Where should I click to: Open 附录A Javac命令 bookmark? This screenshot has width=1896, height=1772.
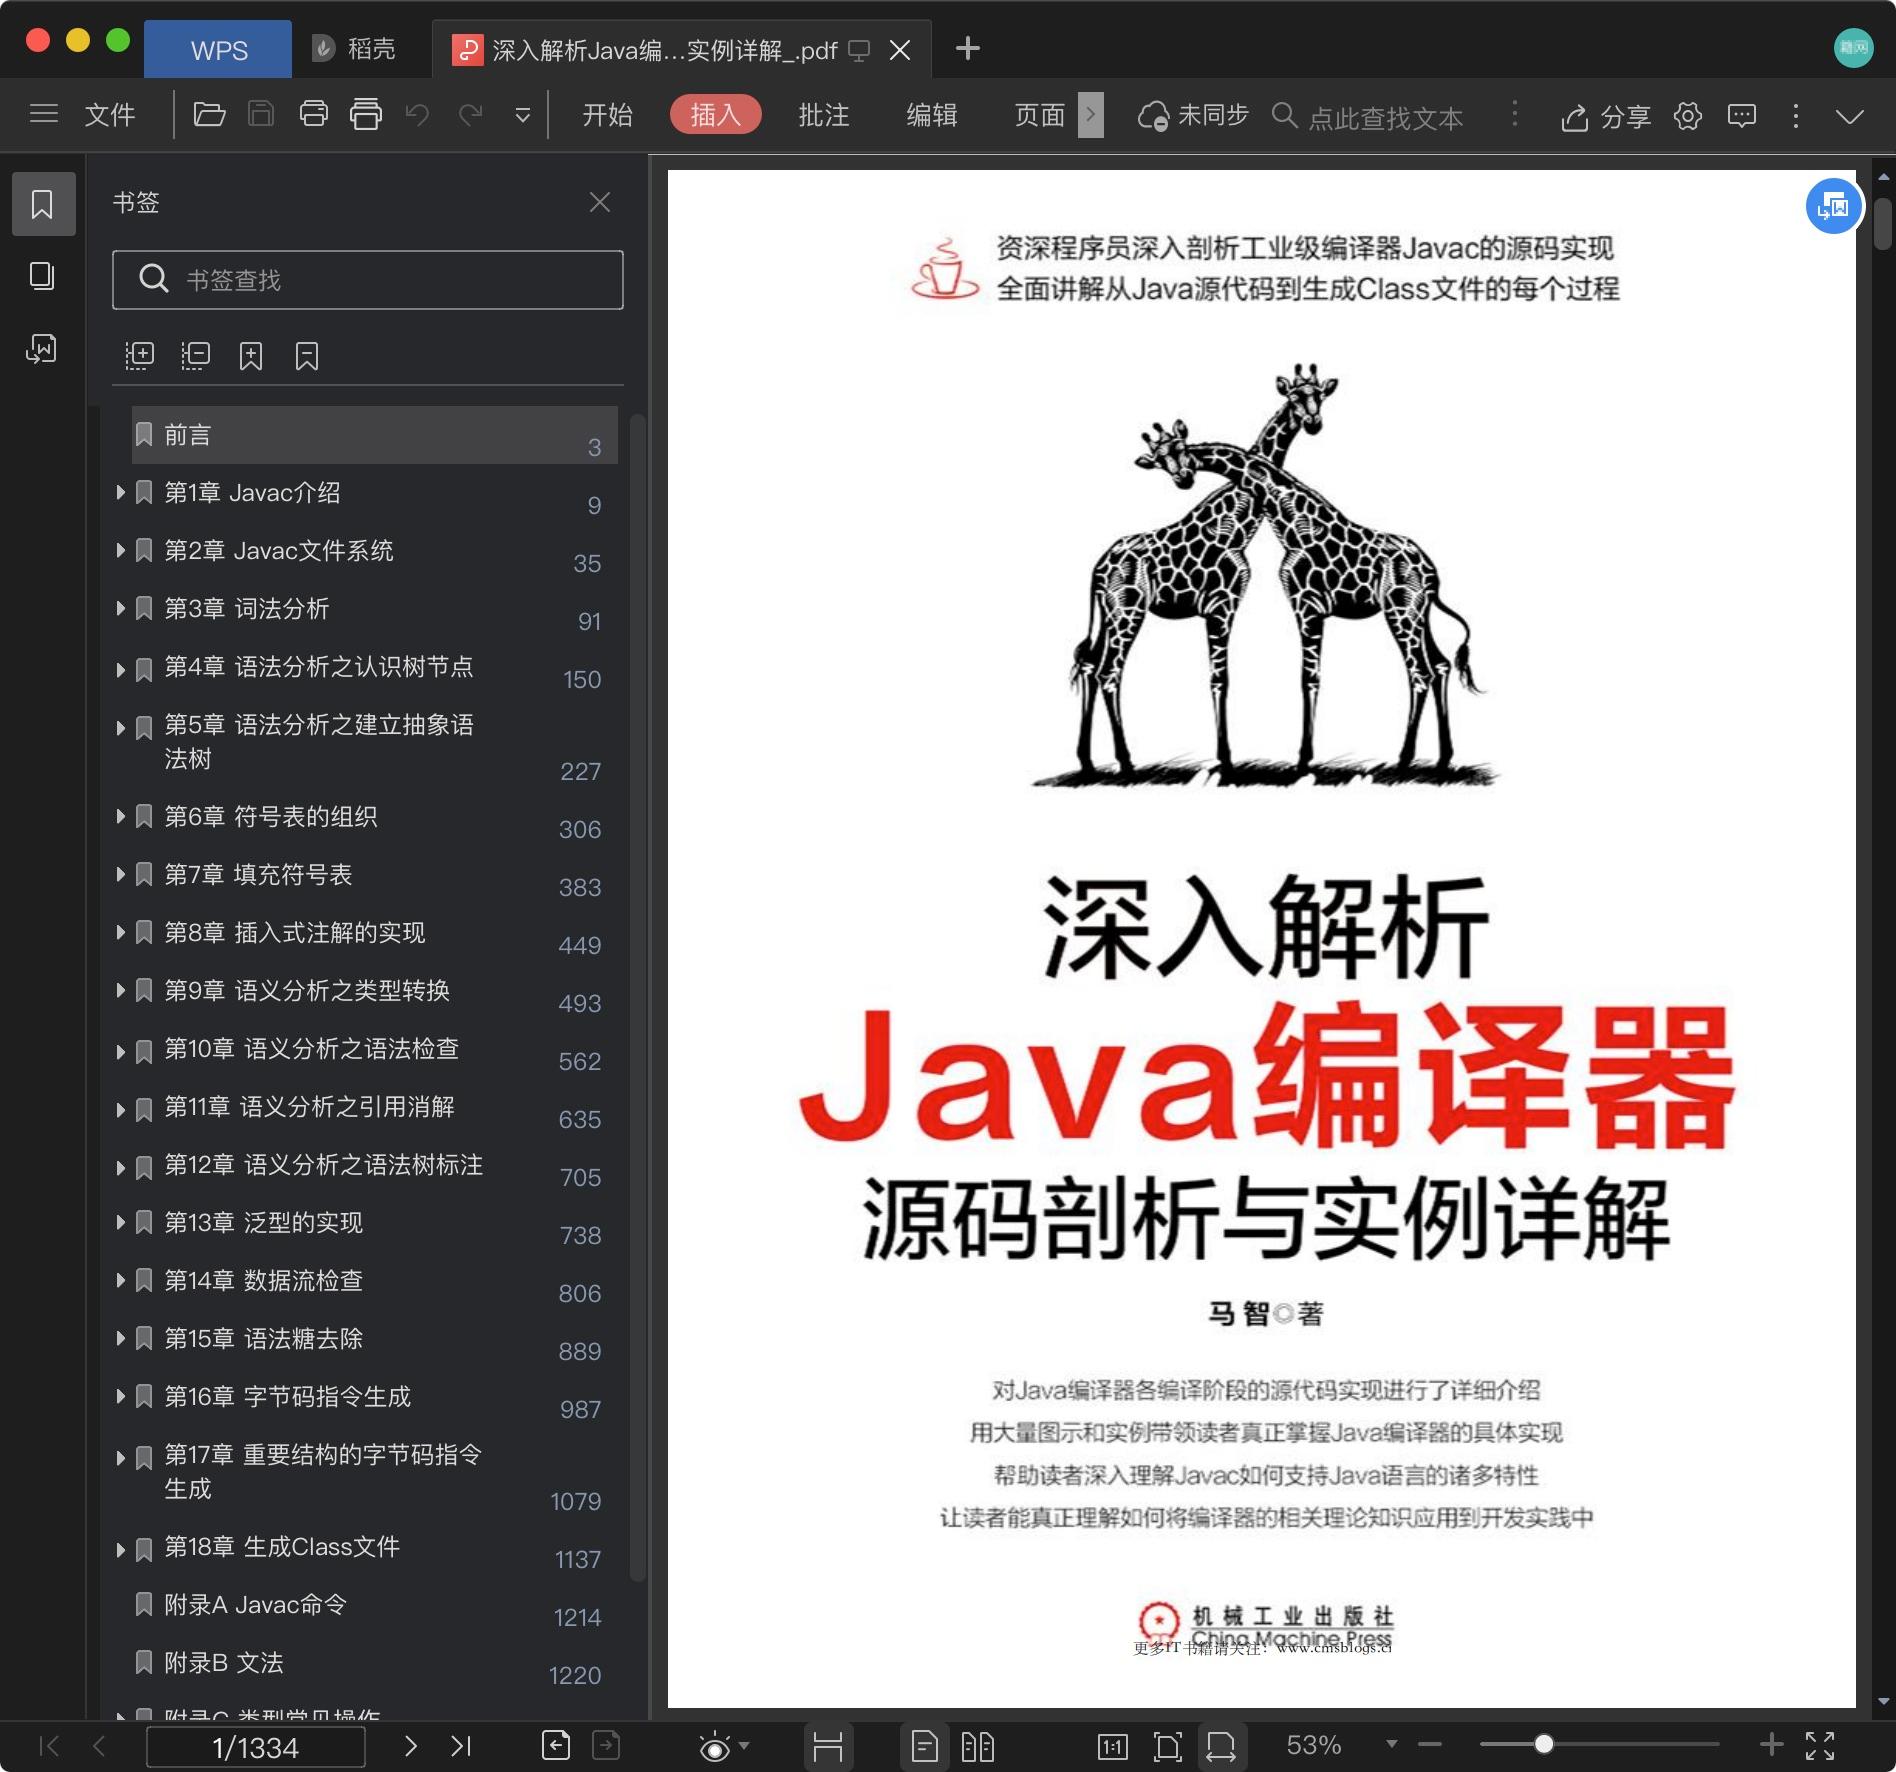pos(255,1604)
